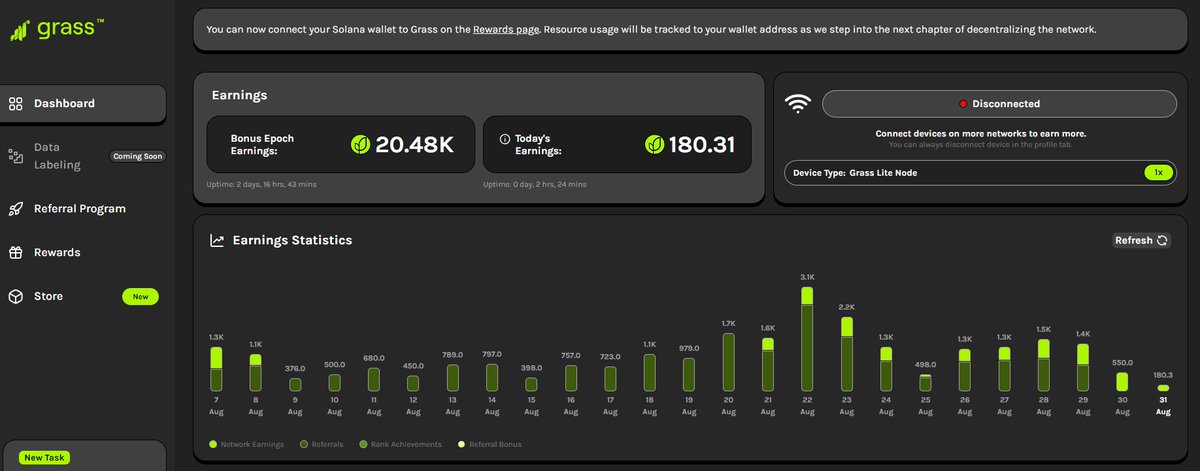Viewport: 1200px width, 471px height.
Task: Click the Dashboard grid icon
Action: [x=15, y=103]
